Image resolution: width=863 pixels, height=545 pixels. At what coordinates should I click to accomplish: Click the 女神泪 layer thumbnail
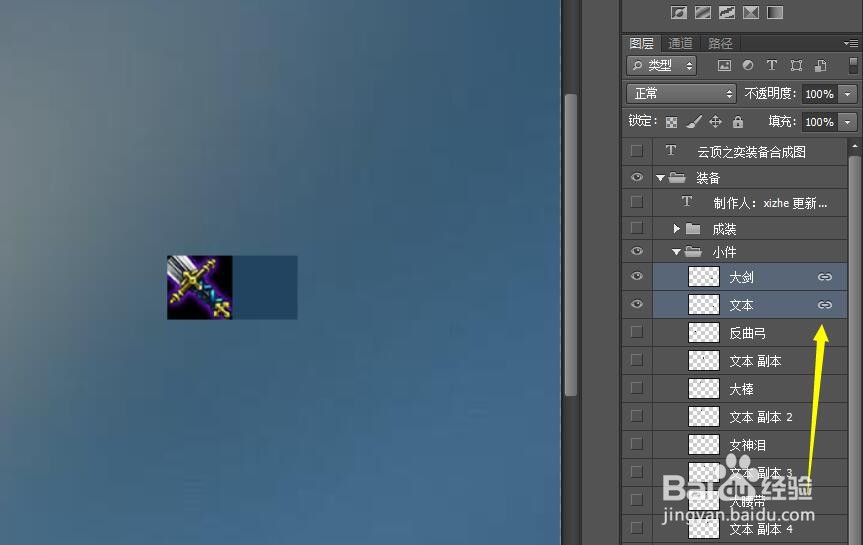click(704, 444)
